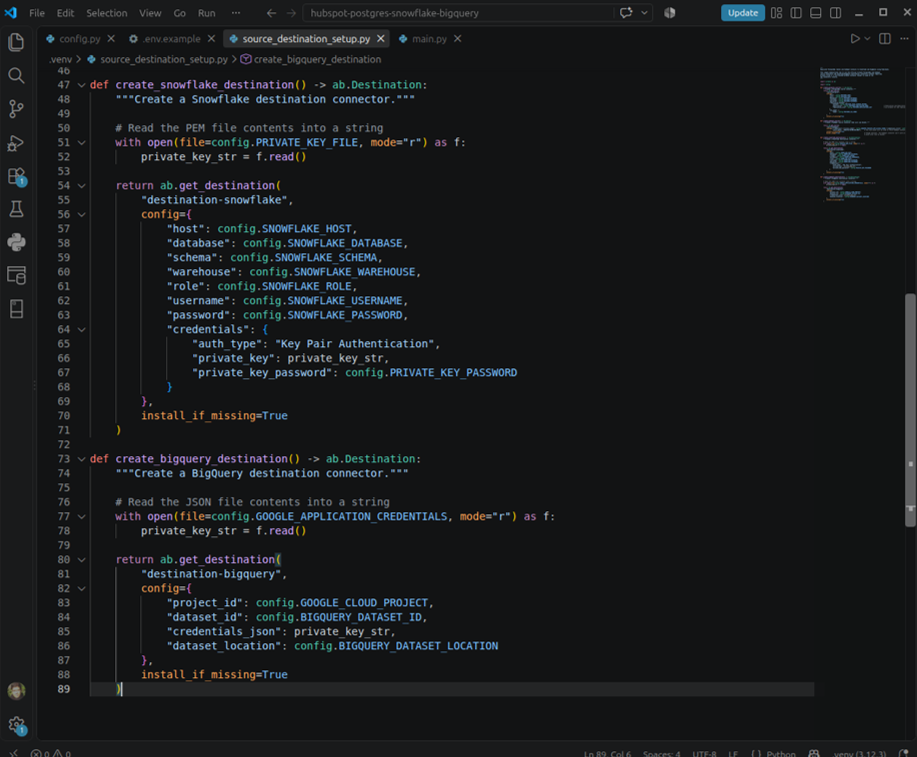Run the Python file with the play icon
Screen dimensions: 917x757
coord(855,39)
